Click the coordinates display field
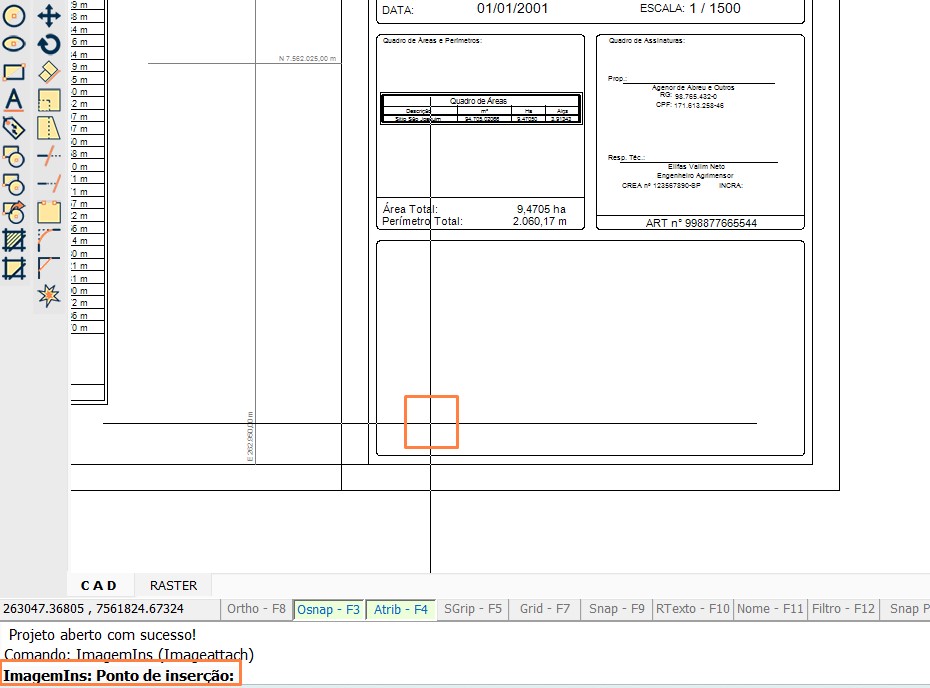Image resolution: width=930 pixels, height=688 pixels. [110, 609]
